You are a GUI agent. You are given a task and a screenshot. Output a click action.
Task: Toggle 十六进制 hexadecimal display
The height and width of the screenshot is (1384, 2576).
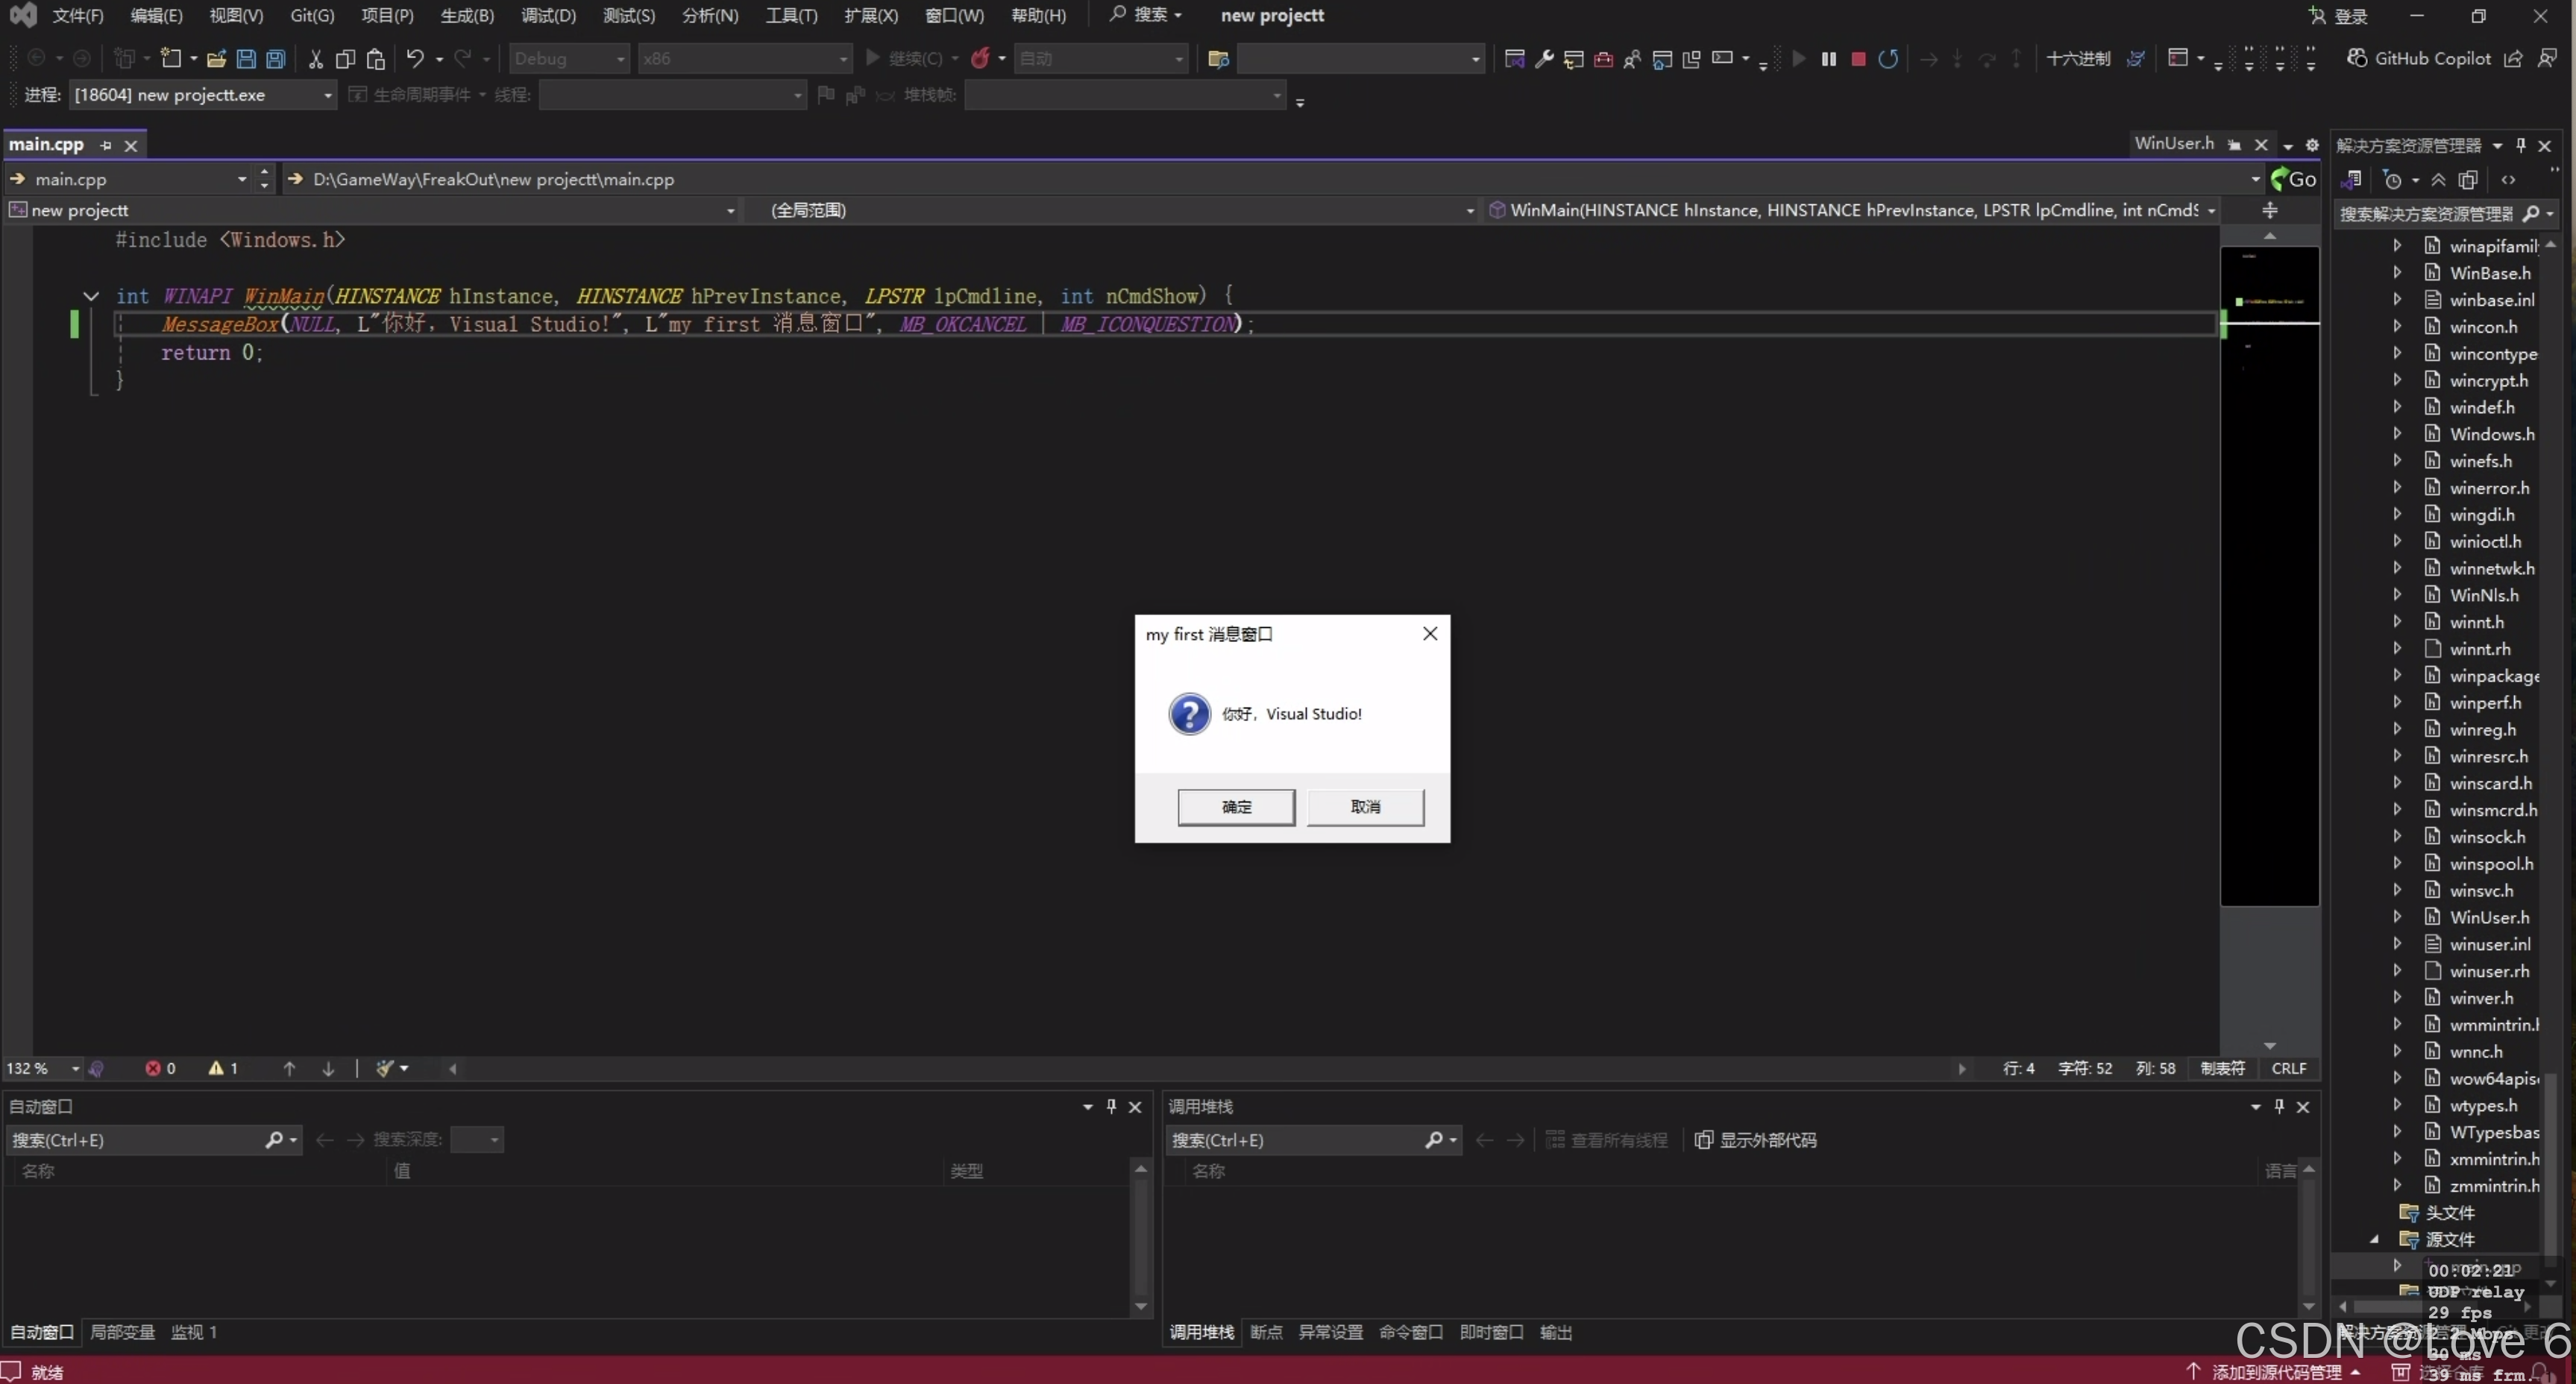(x=2077, y=59)
